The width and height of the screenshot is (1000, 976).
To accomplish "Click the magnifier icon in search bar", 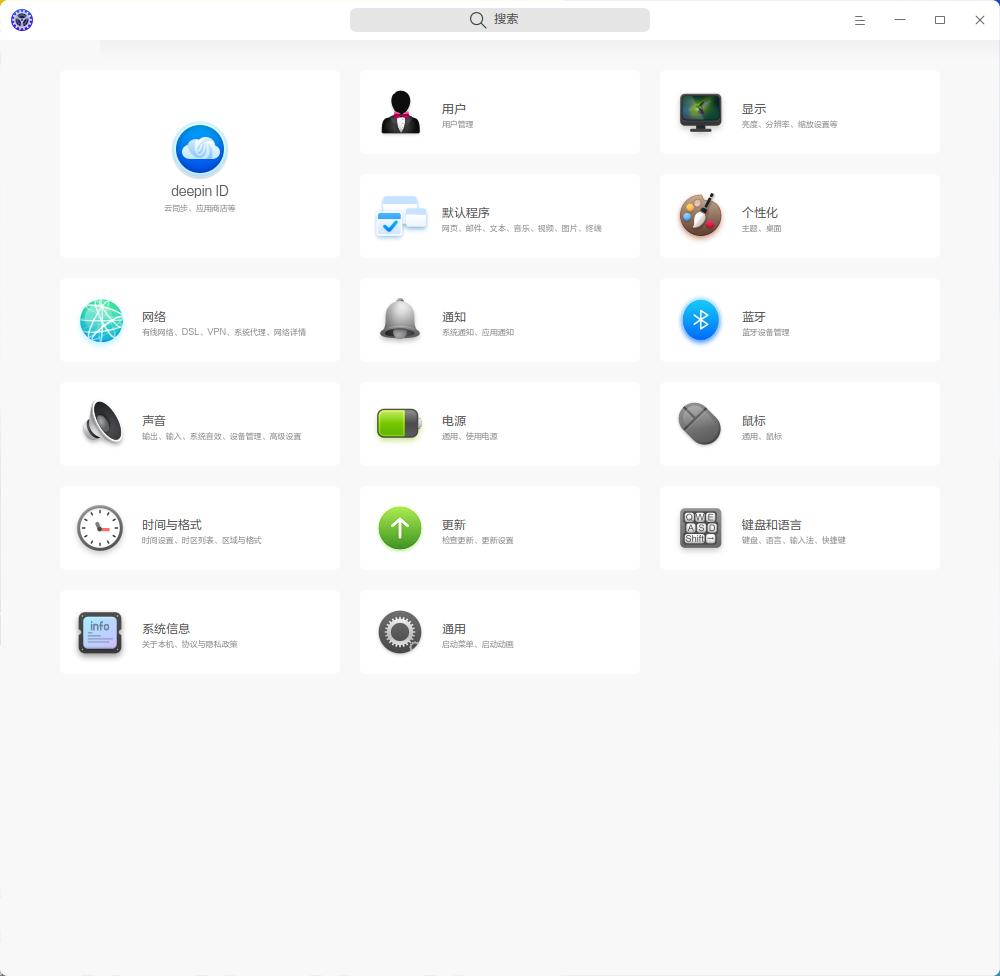I will coord(478,20).
